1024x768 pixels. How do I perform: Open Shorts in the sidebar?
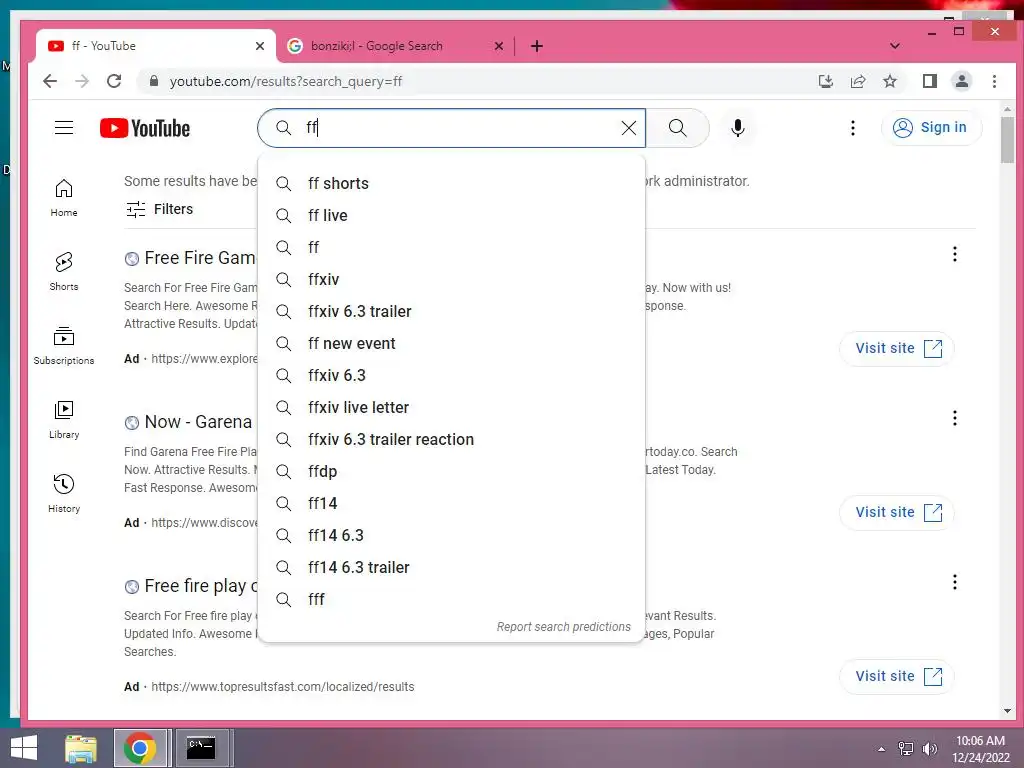point(64,272)
